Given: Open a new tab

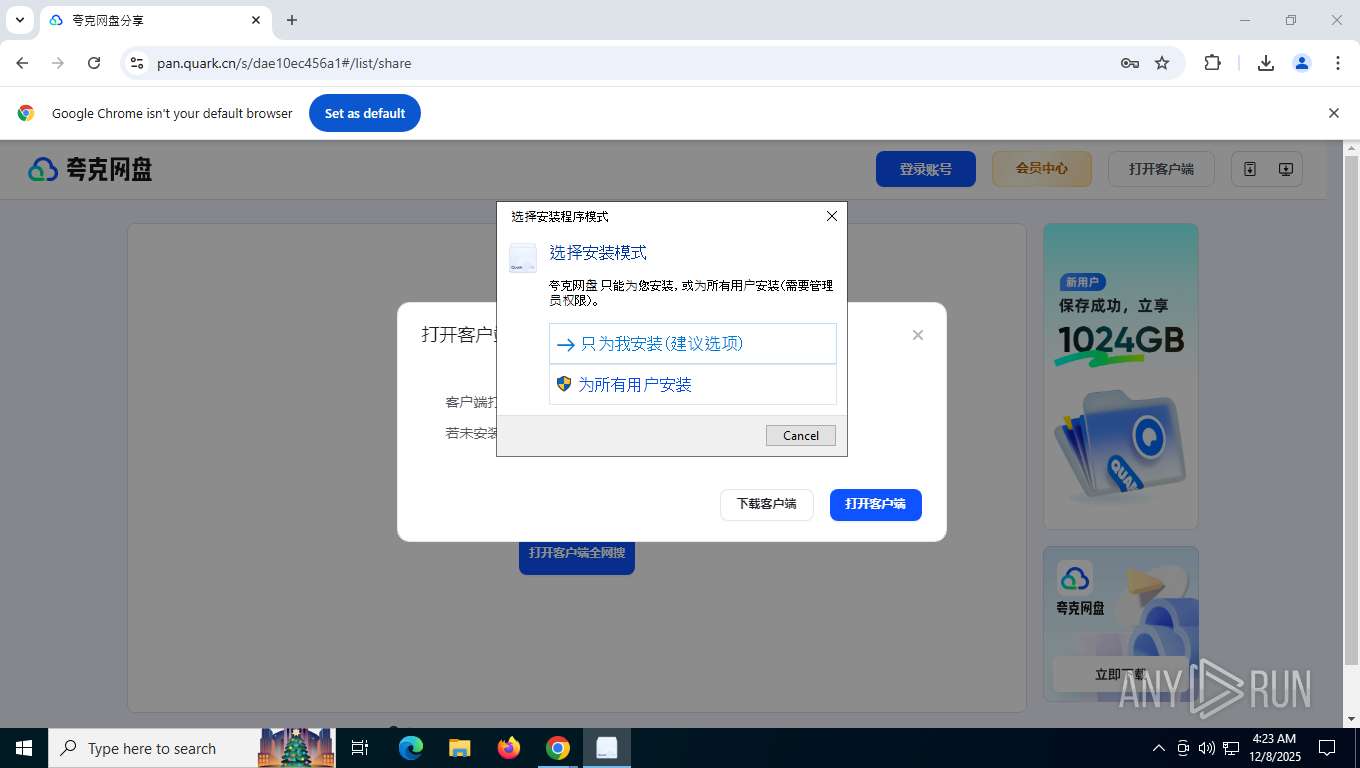Looking at the screenshot, I should pyautogui.click(x=292, y=20).
